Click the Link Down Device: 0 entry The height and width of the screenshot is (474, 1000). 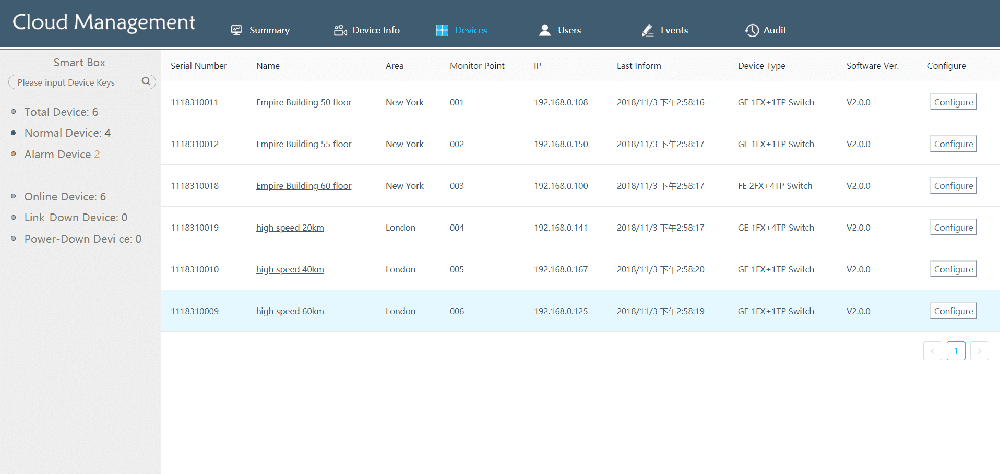(x=76, y=218)
